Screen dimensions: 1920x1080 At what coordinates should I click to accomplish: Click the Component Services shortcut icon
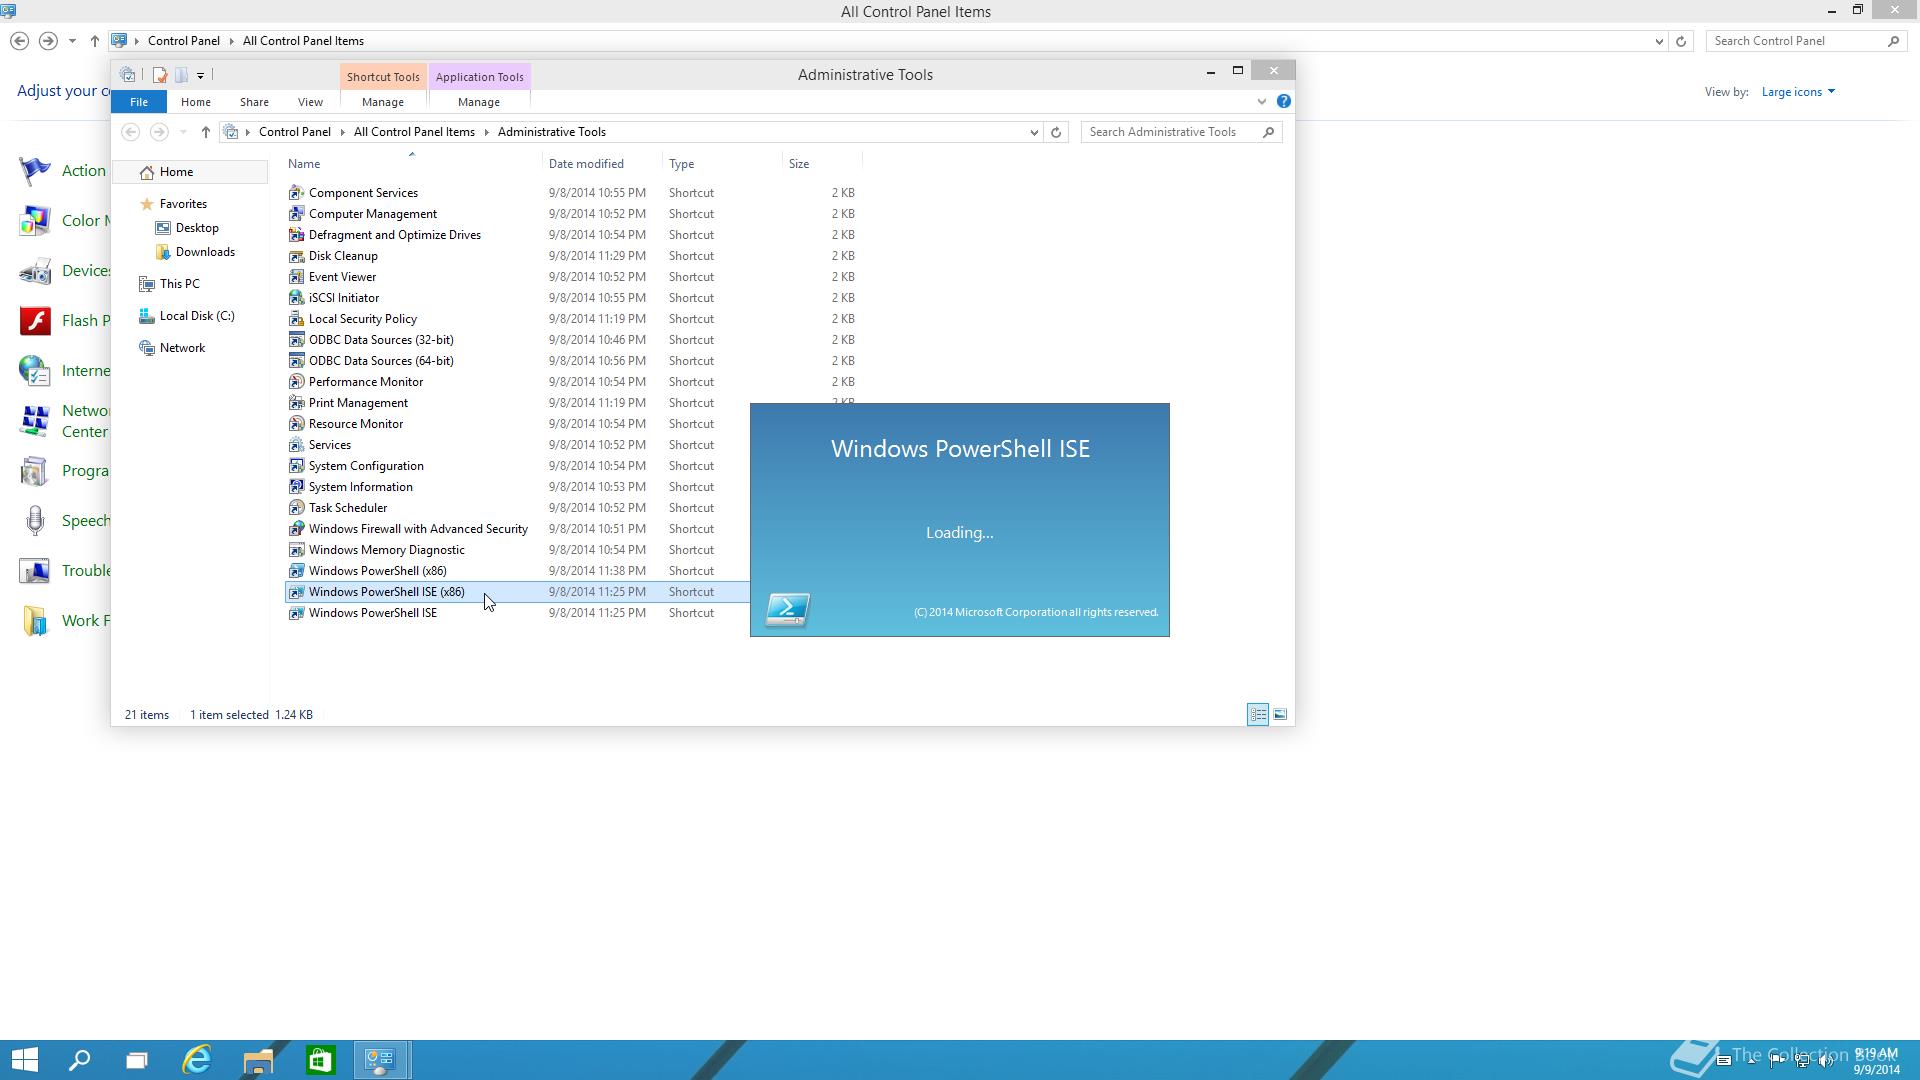pyautogui.click(x=296, y=193)
